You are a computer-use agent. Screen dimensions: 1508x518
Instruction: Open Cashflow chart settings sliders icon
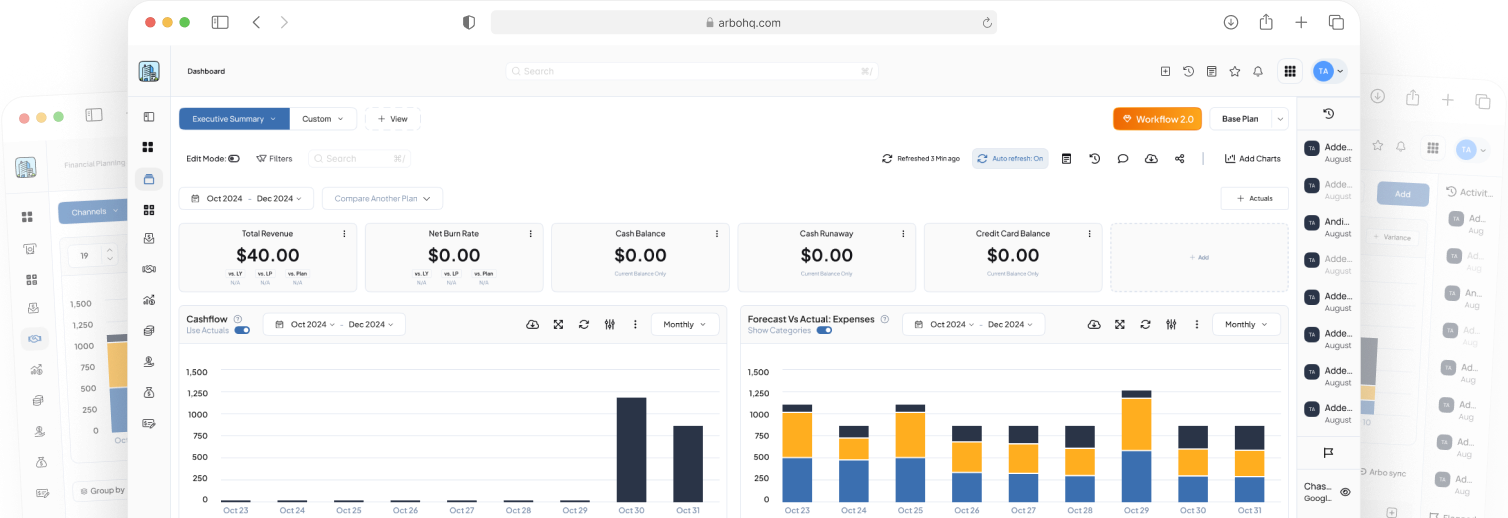tap(609, 324)
